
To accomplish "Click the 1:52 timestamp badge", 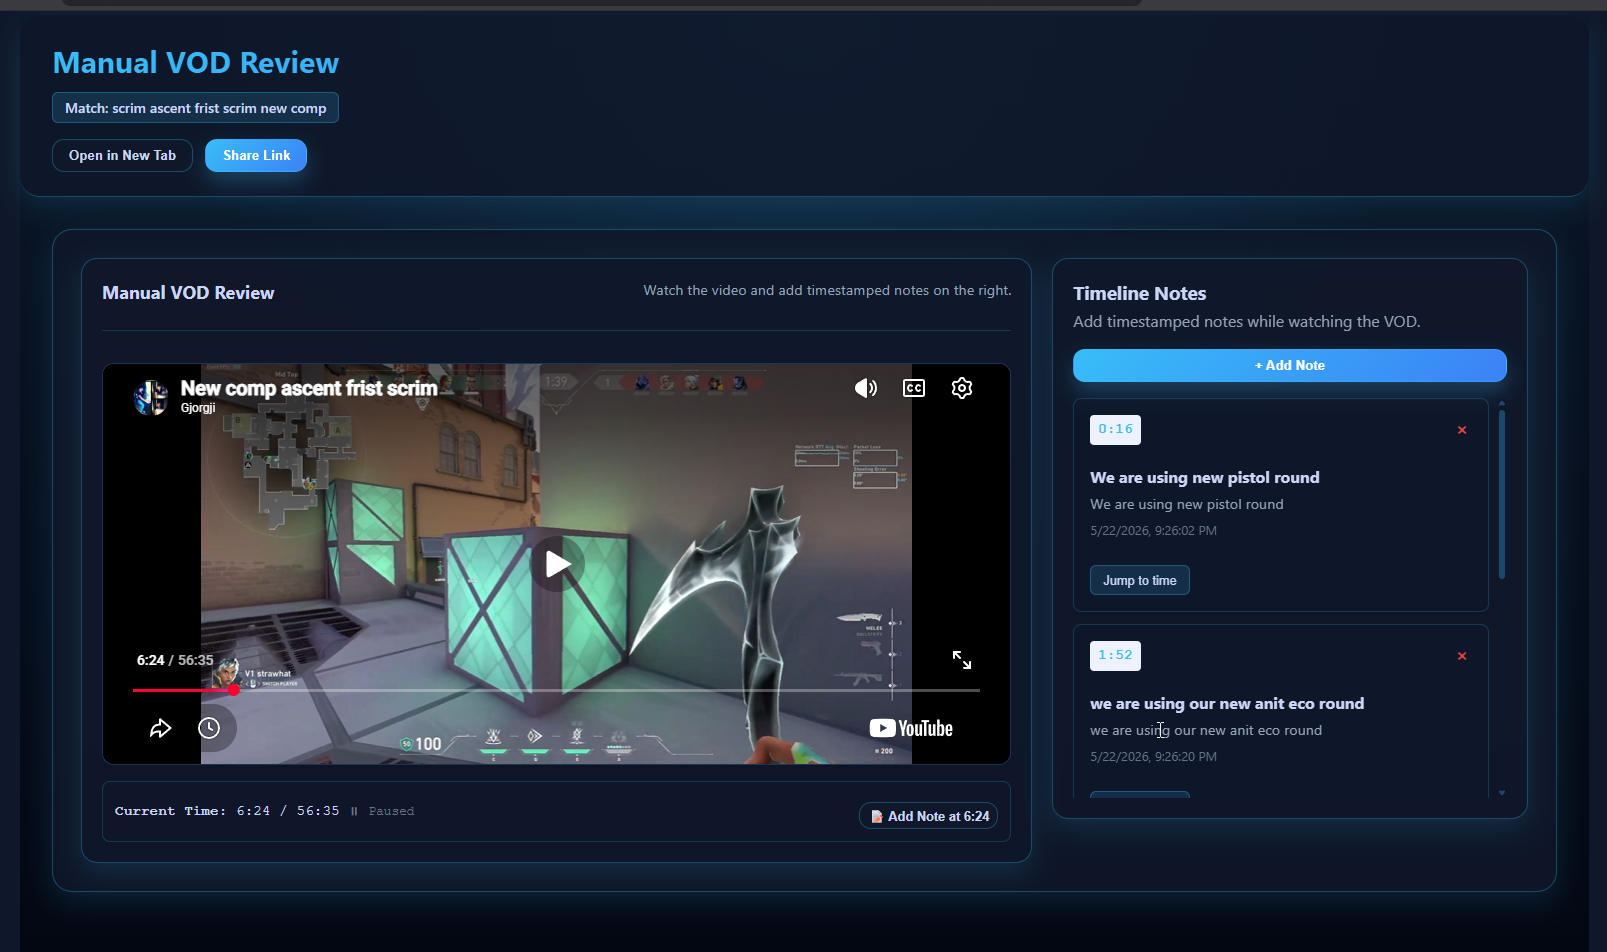I will click(1115, 655).
